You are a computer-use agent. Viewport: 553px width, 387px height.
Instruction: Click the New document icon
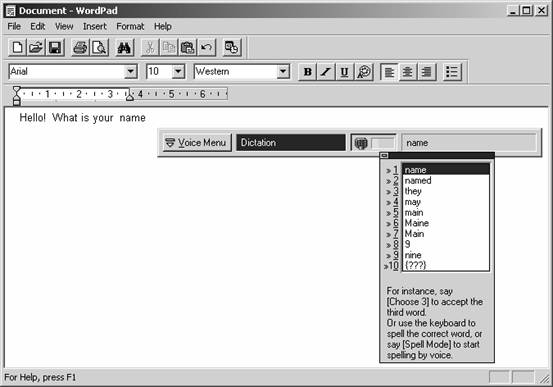[17, 47]
